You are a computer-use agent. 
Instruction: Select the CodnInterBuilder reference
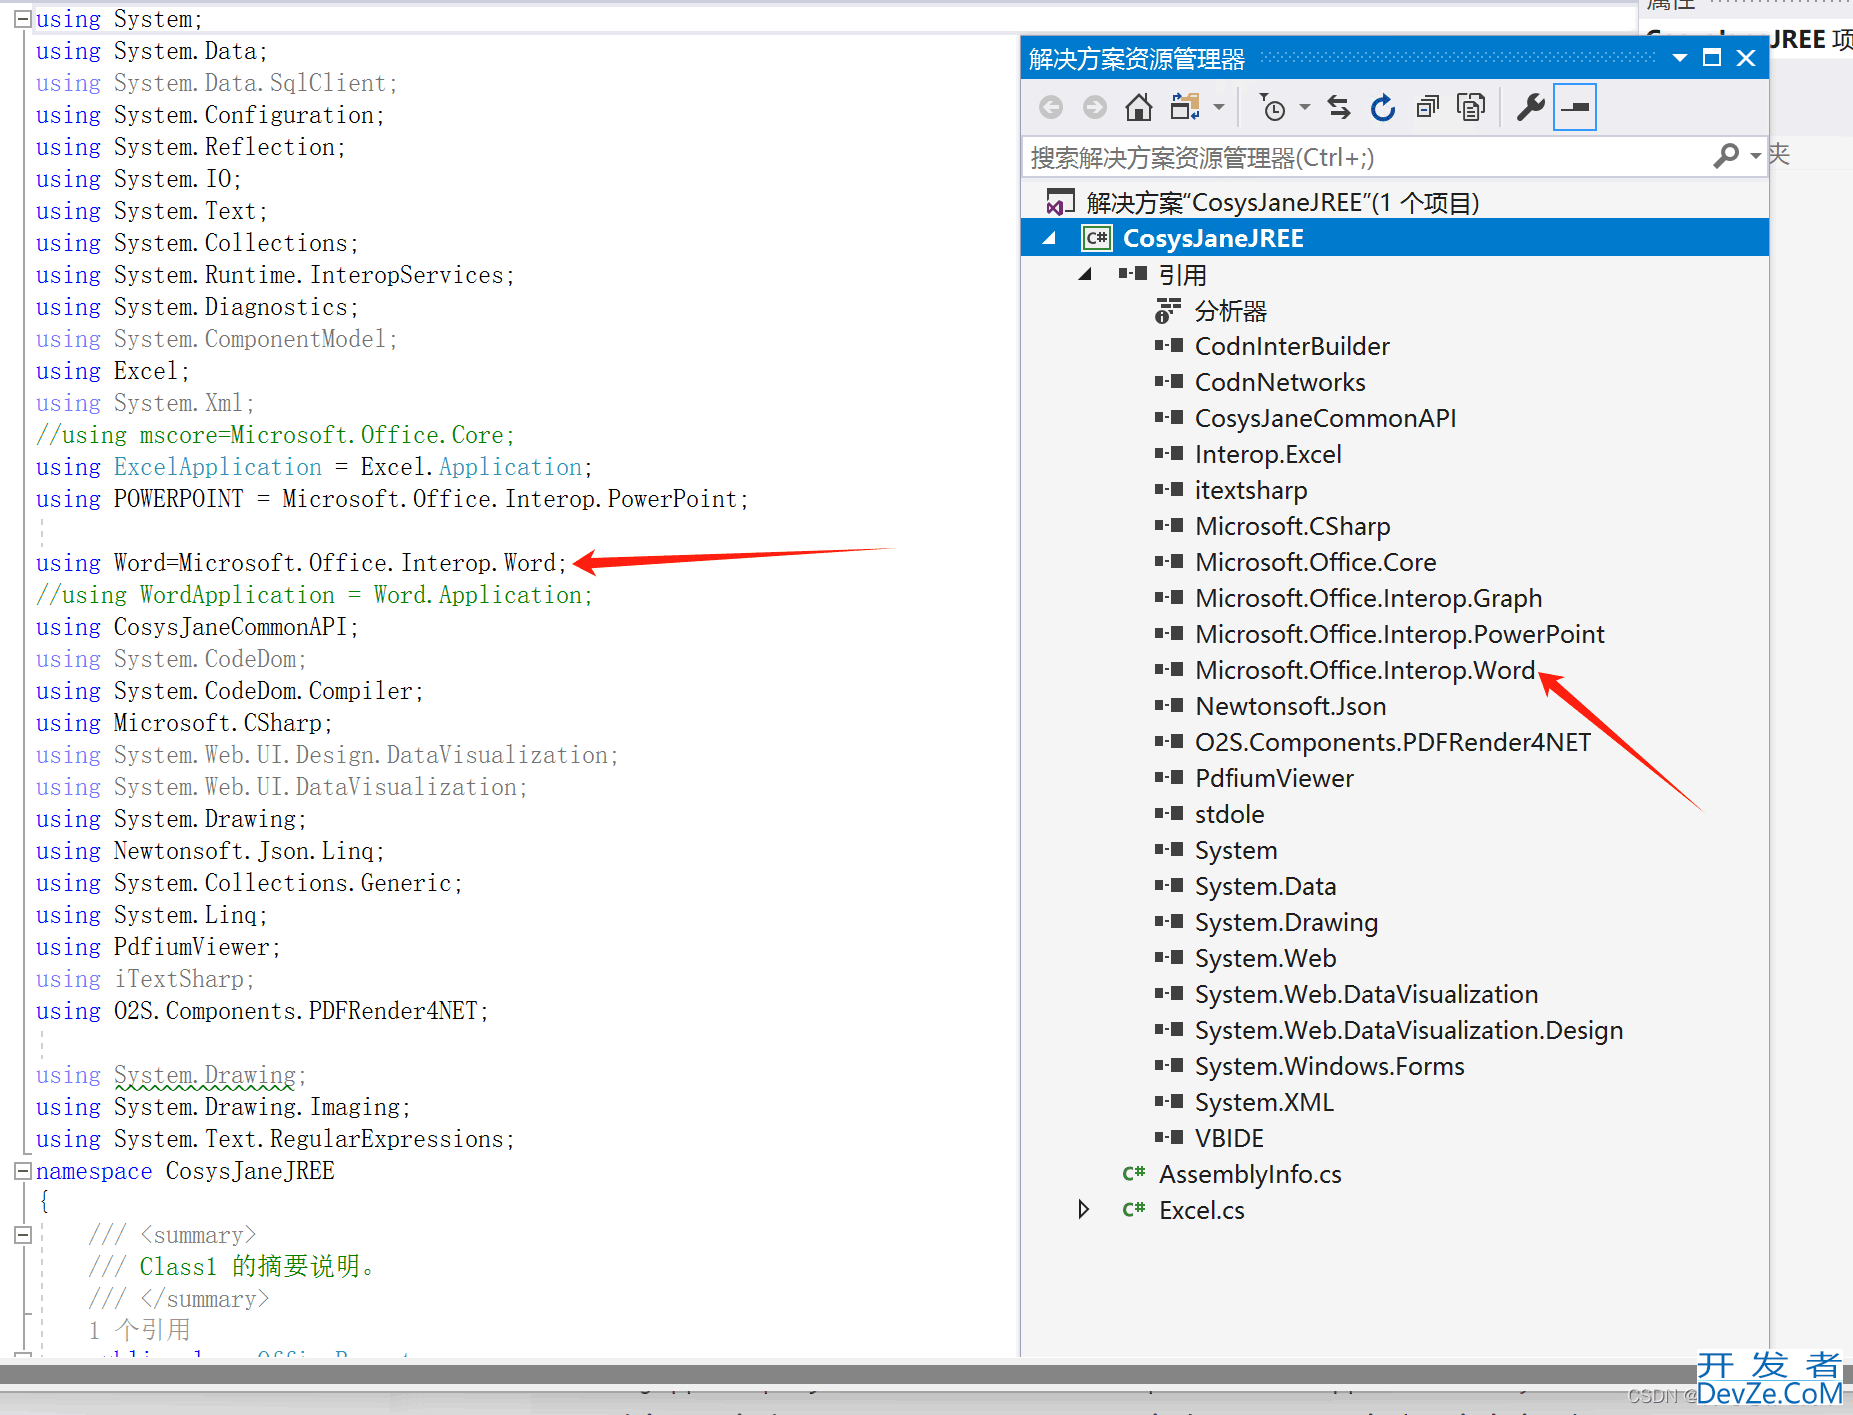(1292, 346)
